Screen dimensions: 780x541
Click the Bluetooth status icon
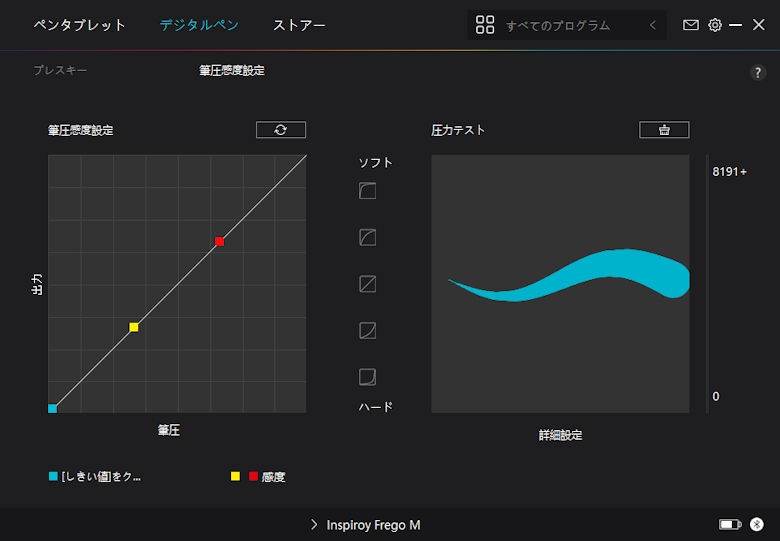757,524
